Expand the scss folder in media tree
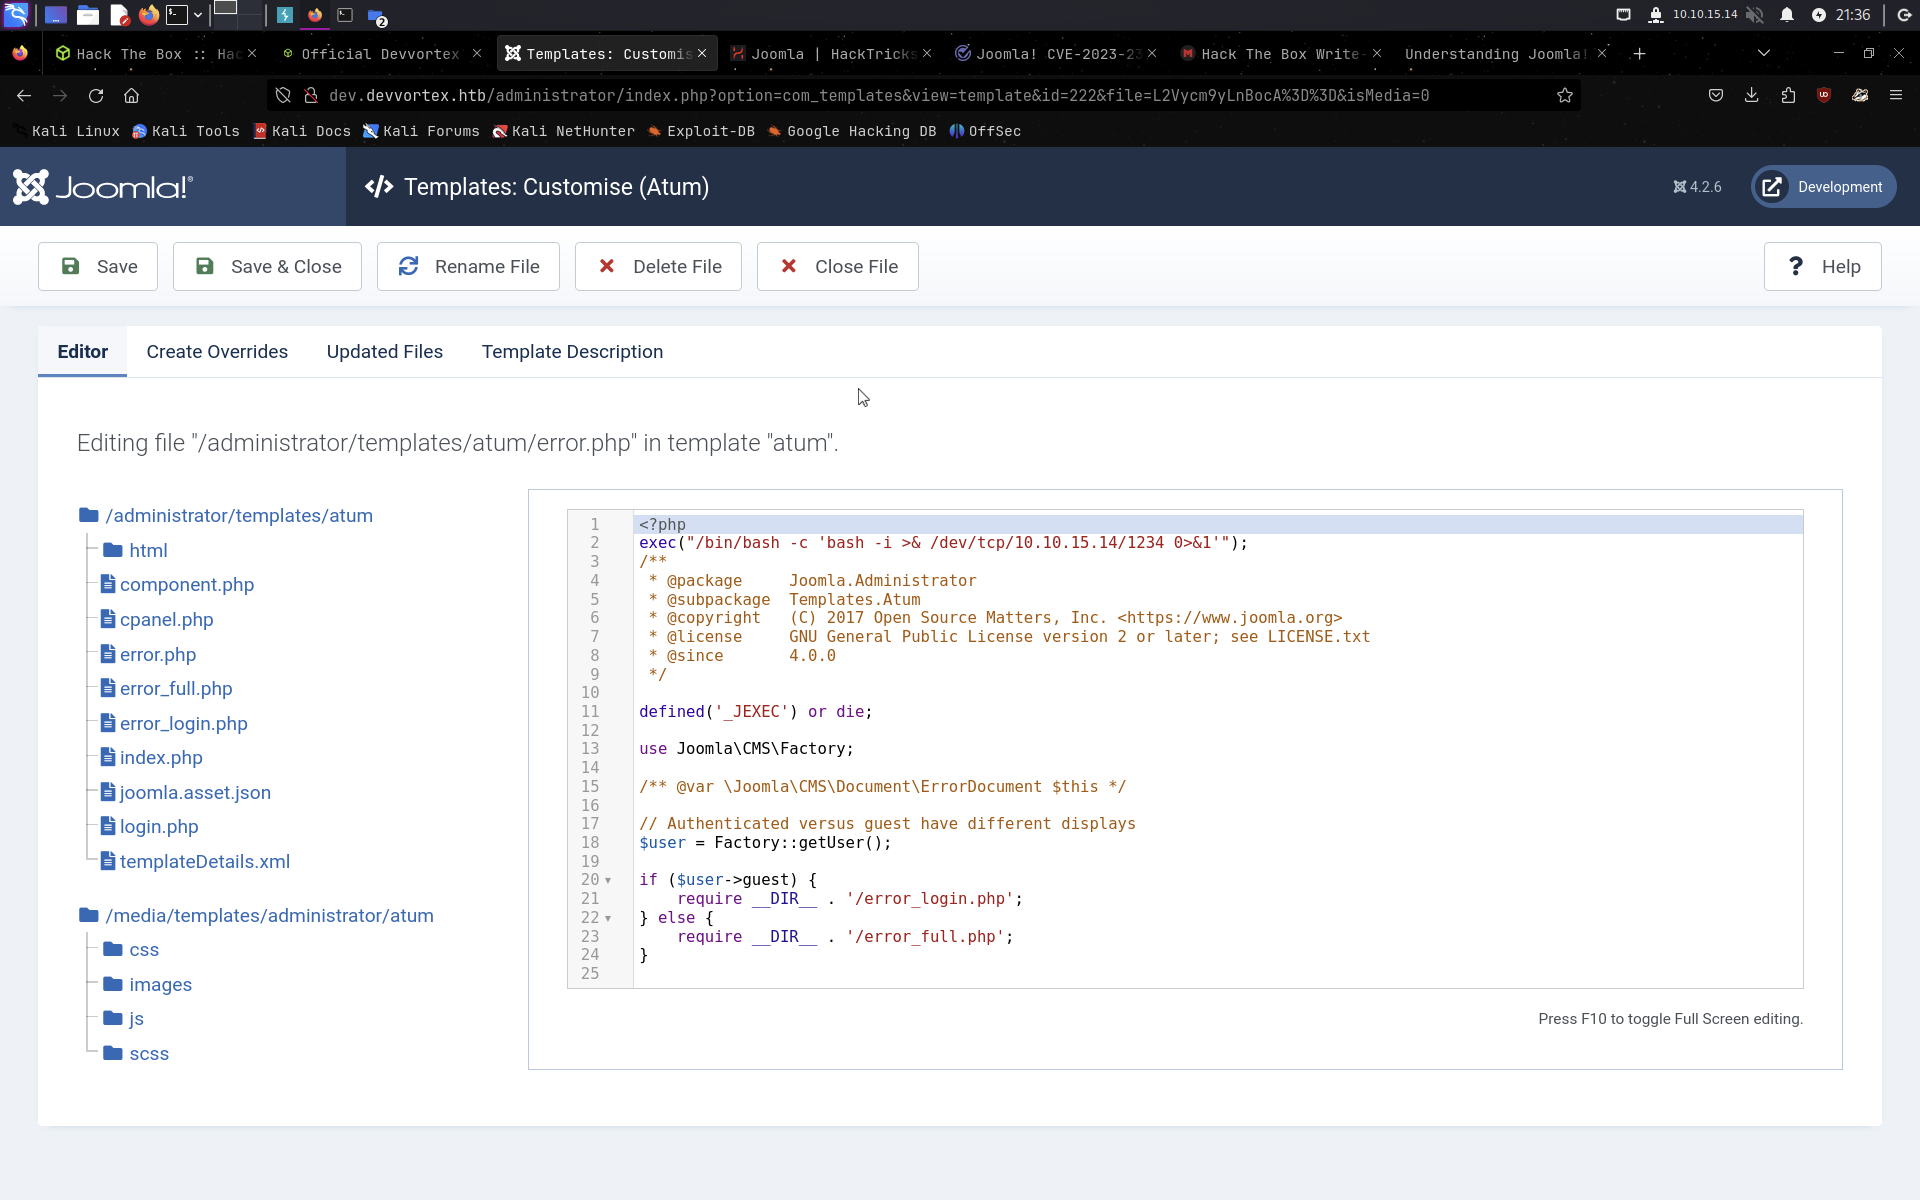This screenshot has width=1920, height=1200. click(148, 1054)
